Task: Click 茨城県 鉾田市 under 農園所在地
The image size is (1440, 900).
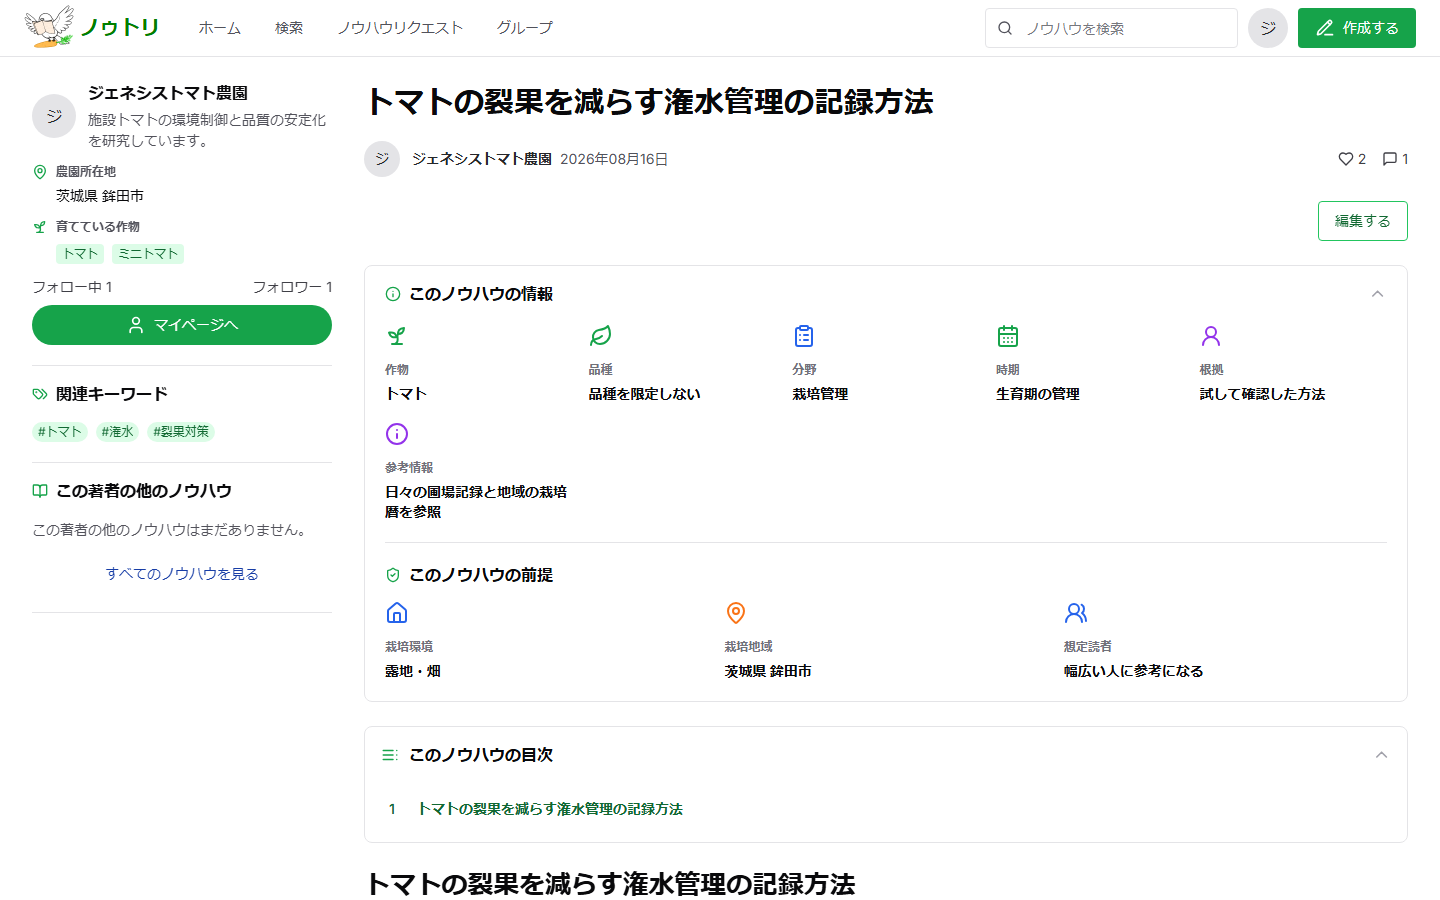Action: click(100, 196)
